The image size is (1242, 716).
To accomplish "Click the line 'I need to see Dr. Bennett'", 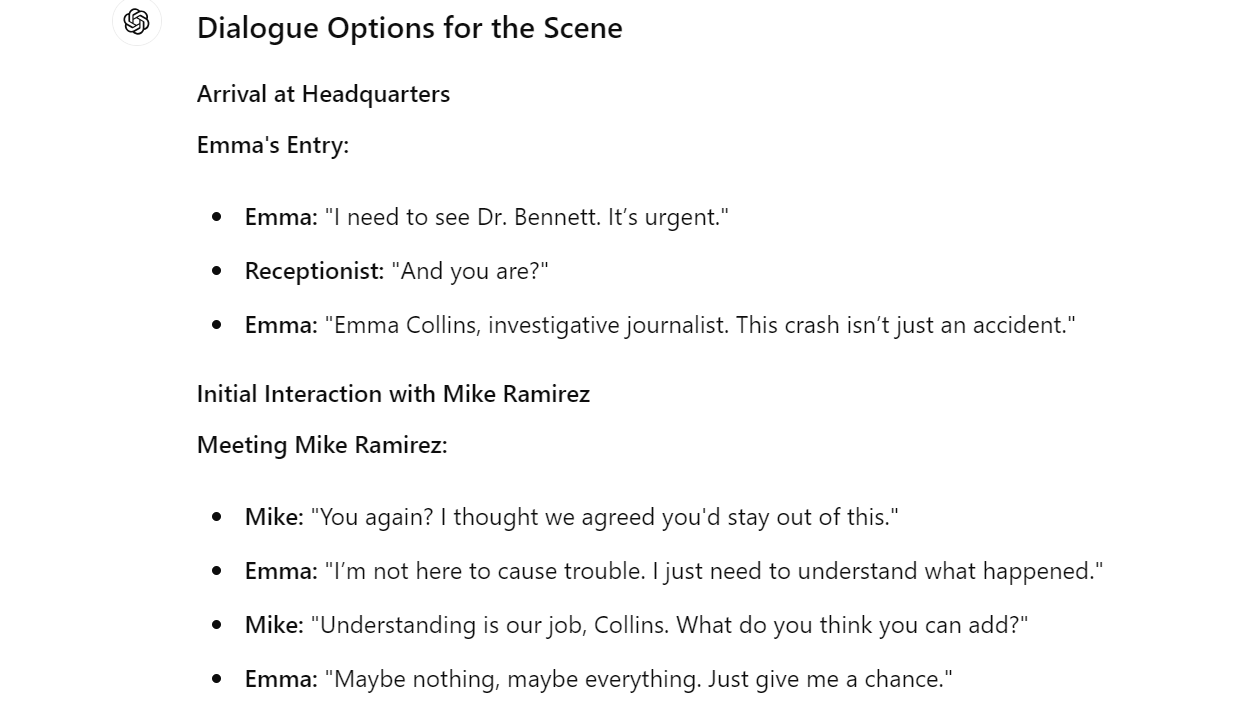I will point(487,217).
